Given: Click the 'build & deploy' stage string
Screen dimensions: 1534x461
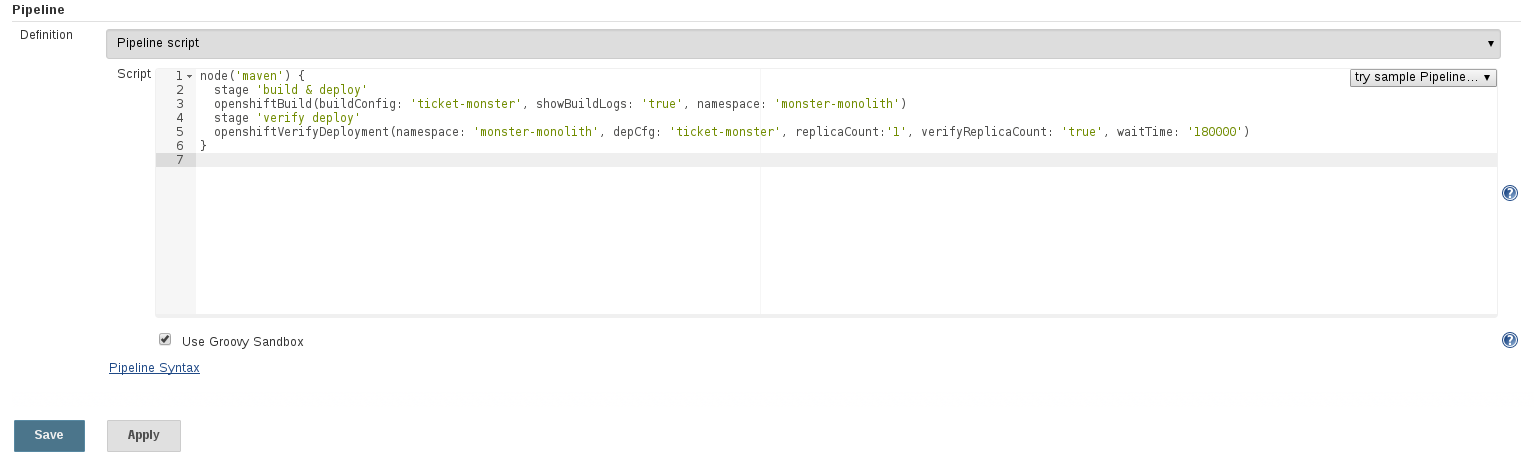Looking at the screenshot, I should click(x=312, y=90).
